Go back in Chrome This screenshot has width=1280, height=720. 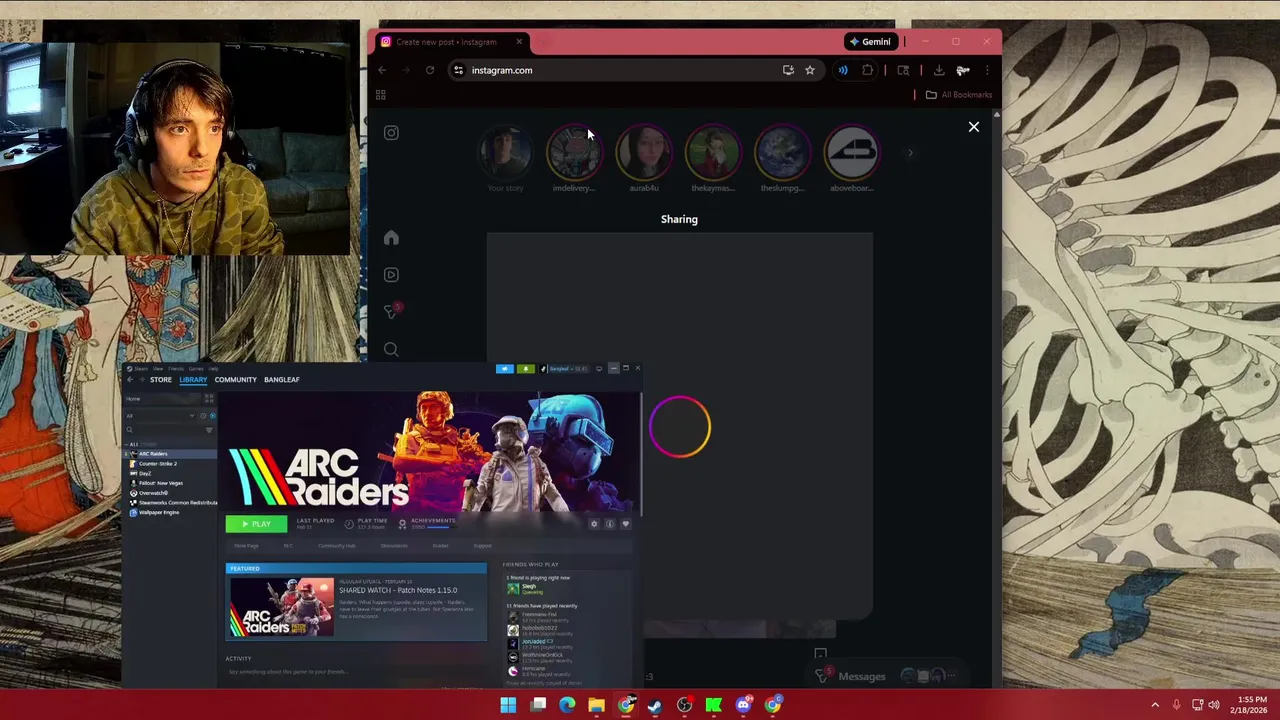(382, 70)
